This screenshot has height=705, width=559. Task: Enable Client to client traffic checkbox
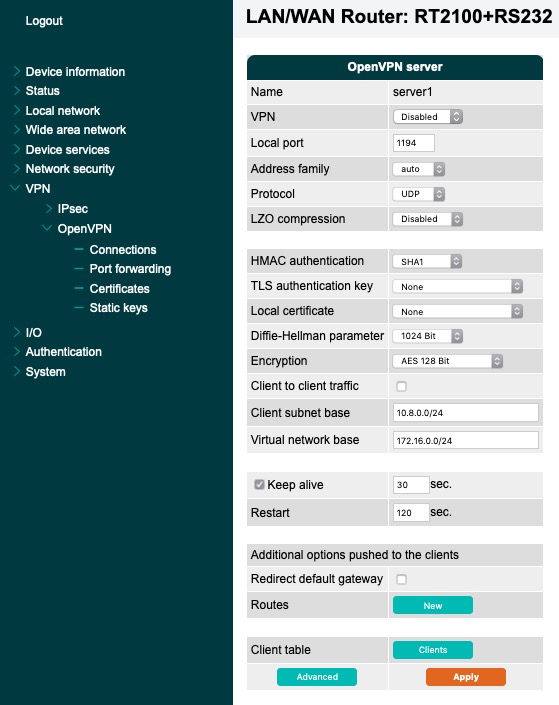[x=402, y=386]
